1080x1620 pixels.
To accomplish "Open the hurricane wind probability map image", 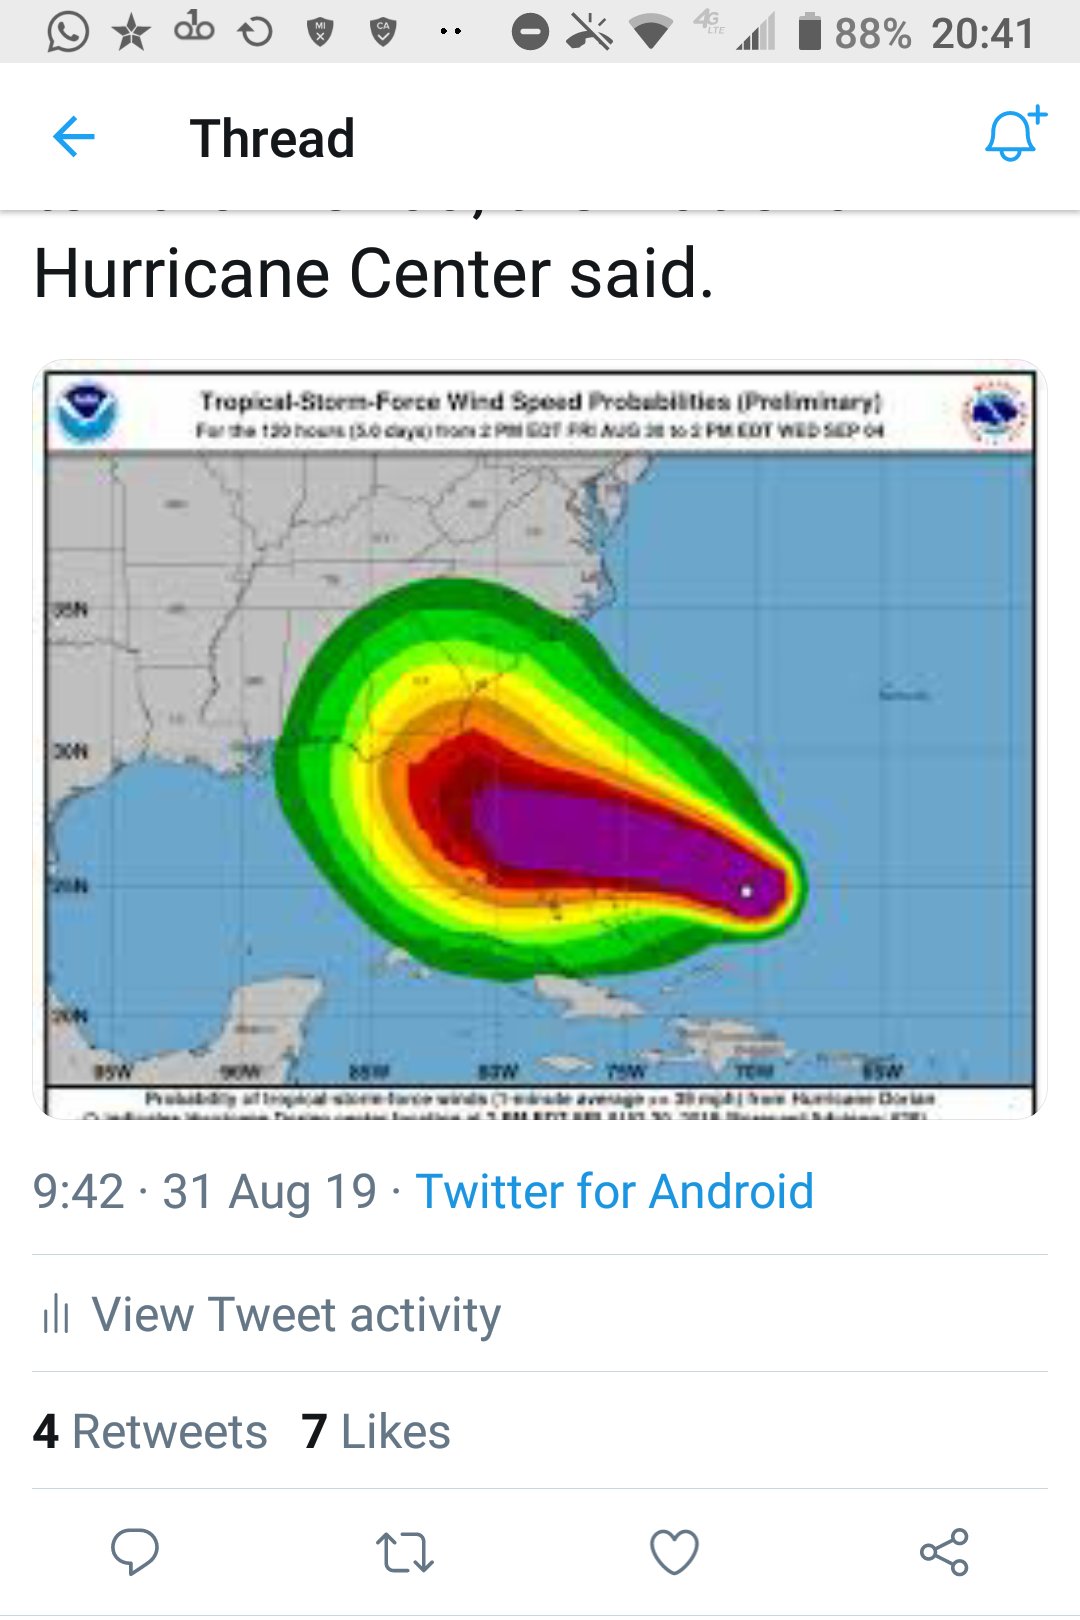I will click(x=540, y=740).
